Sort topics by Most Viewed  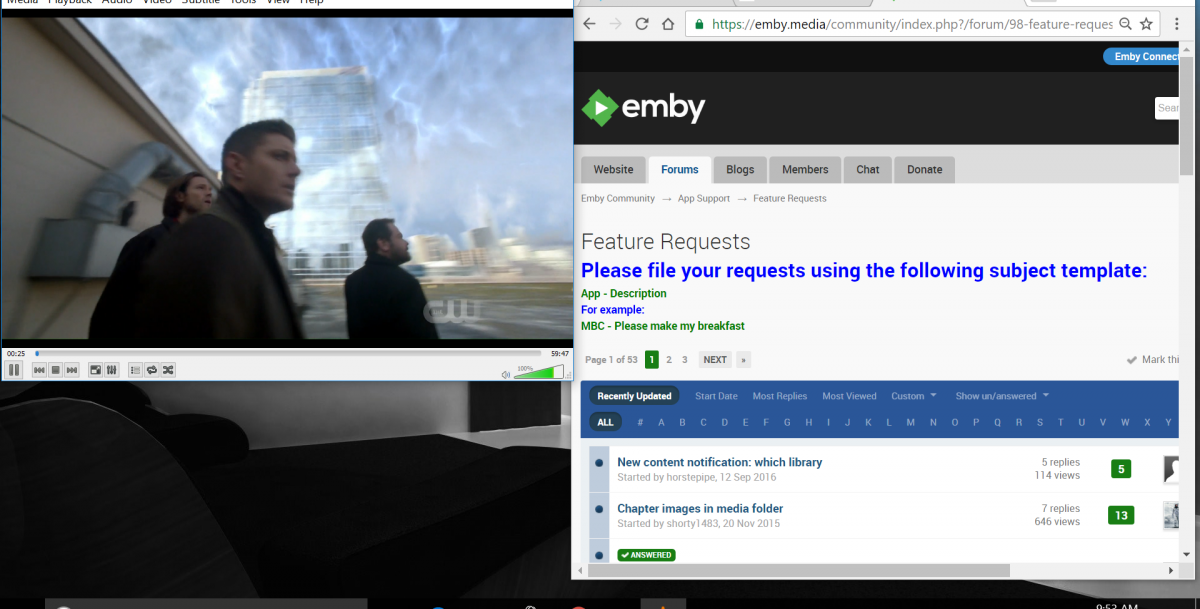[849, 396]
